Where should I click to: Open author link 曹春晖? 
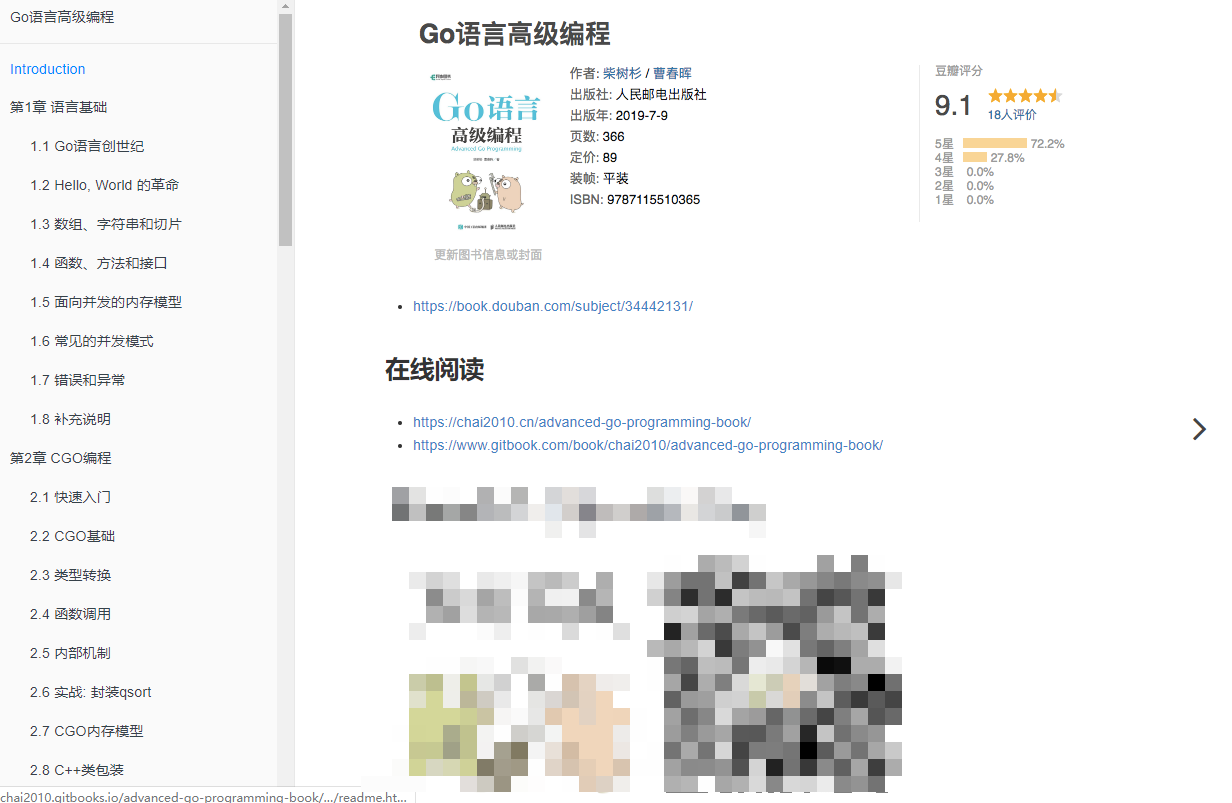point(670,72)
